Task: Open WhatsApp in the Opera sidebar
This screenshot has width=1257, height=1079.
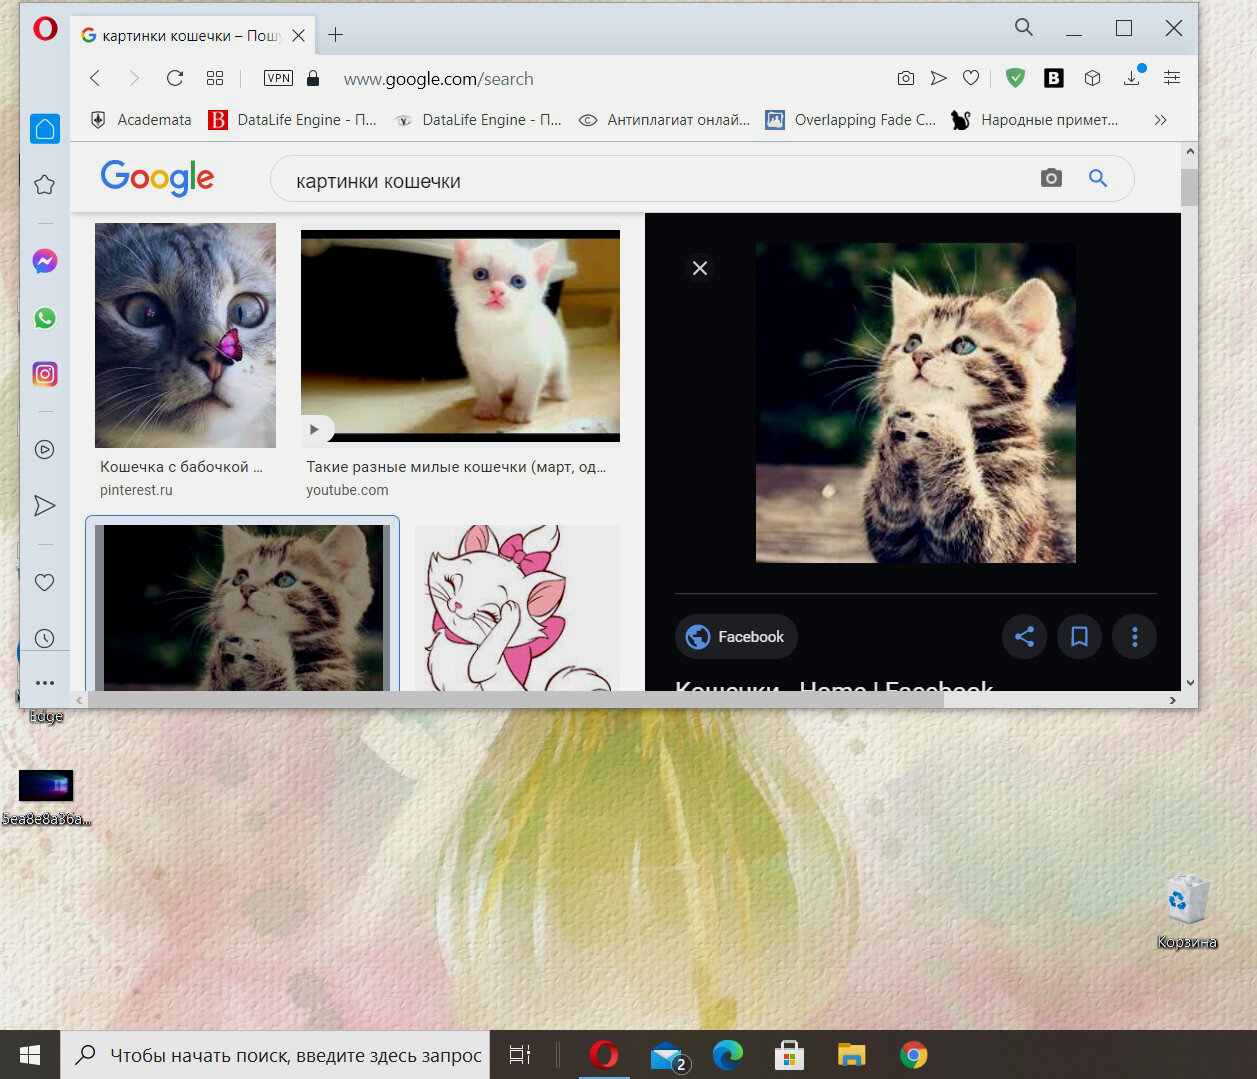Action: pyautogui.click(x=45, y=318)
